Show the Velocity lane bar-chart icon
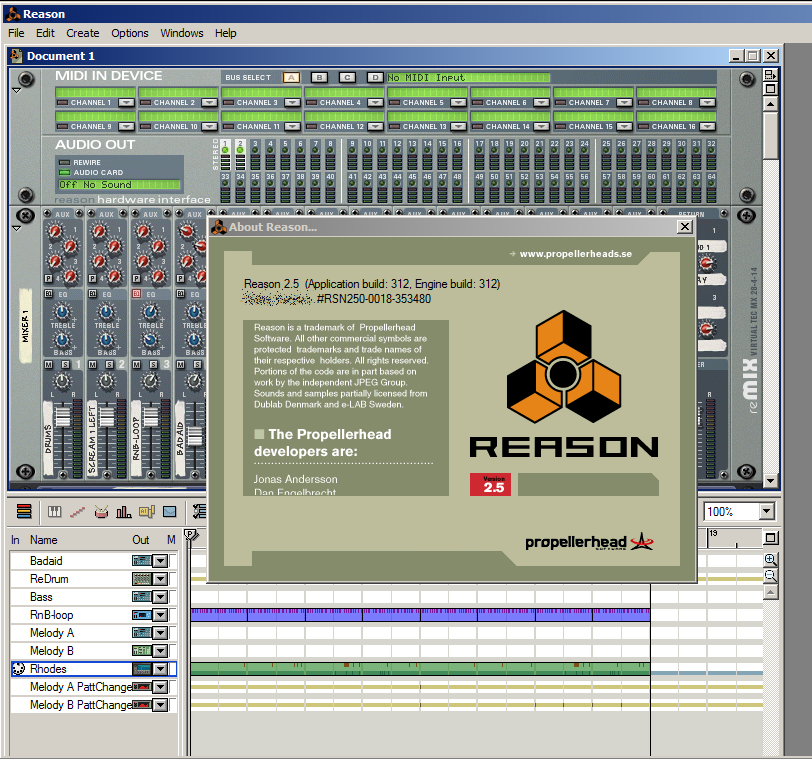This screenshot has width=812, height=759. pos(123,512)
